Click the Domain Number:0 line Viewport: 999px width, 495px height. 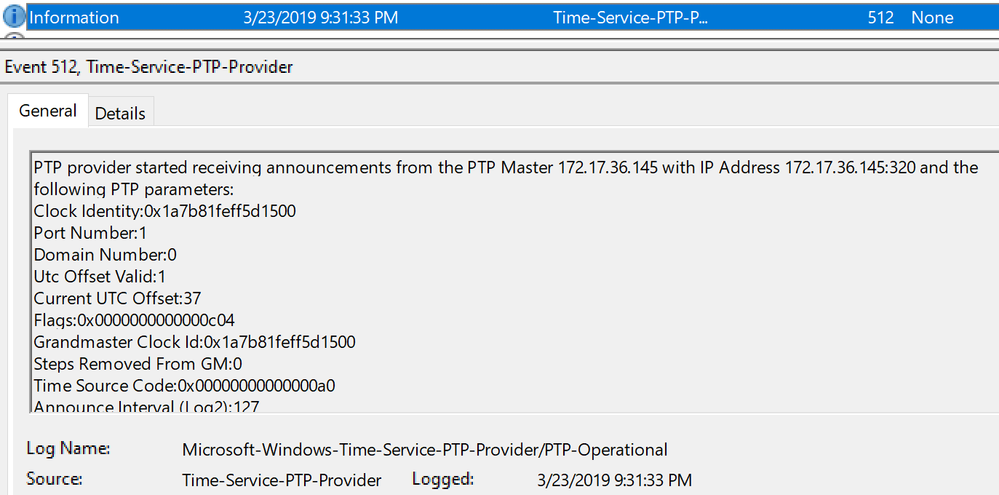[x=105, y=255]
